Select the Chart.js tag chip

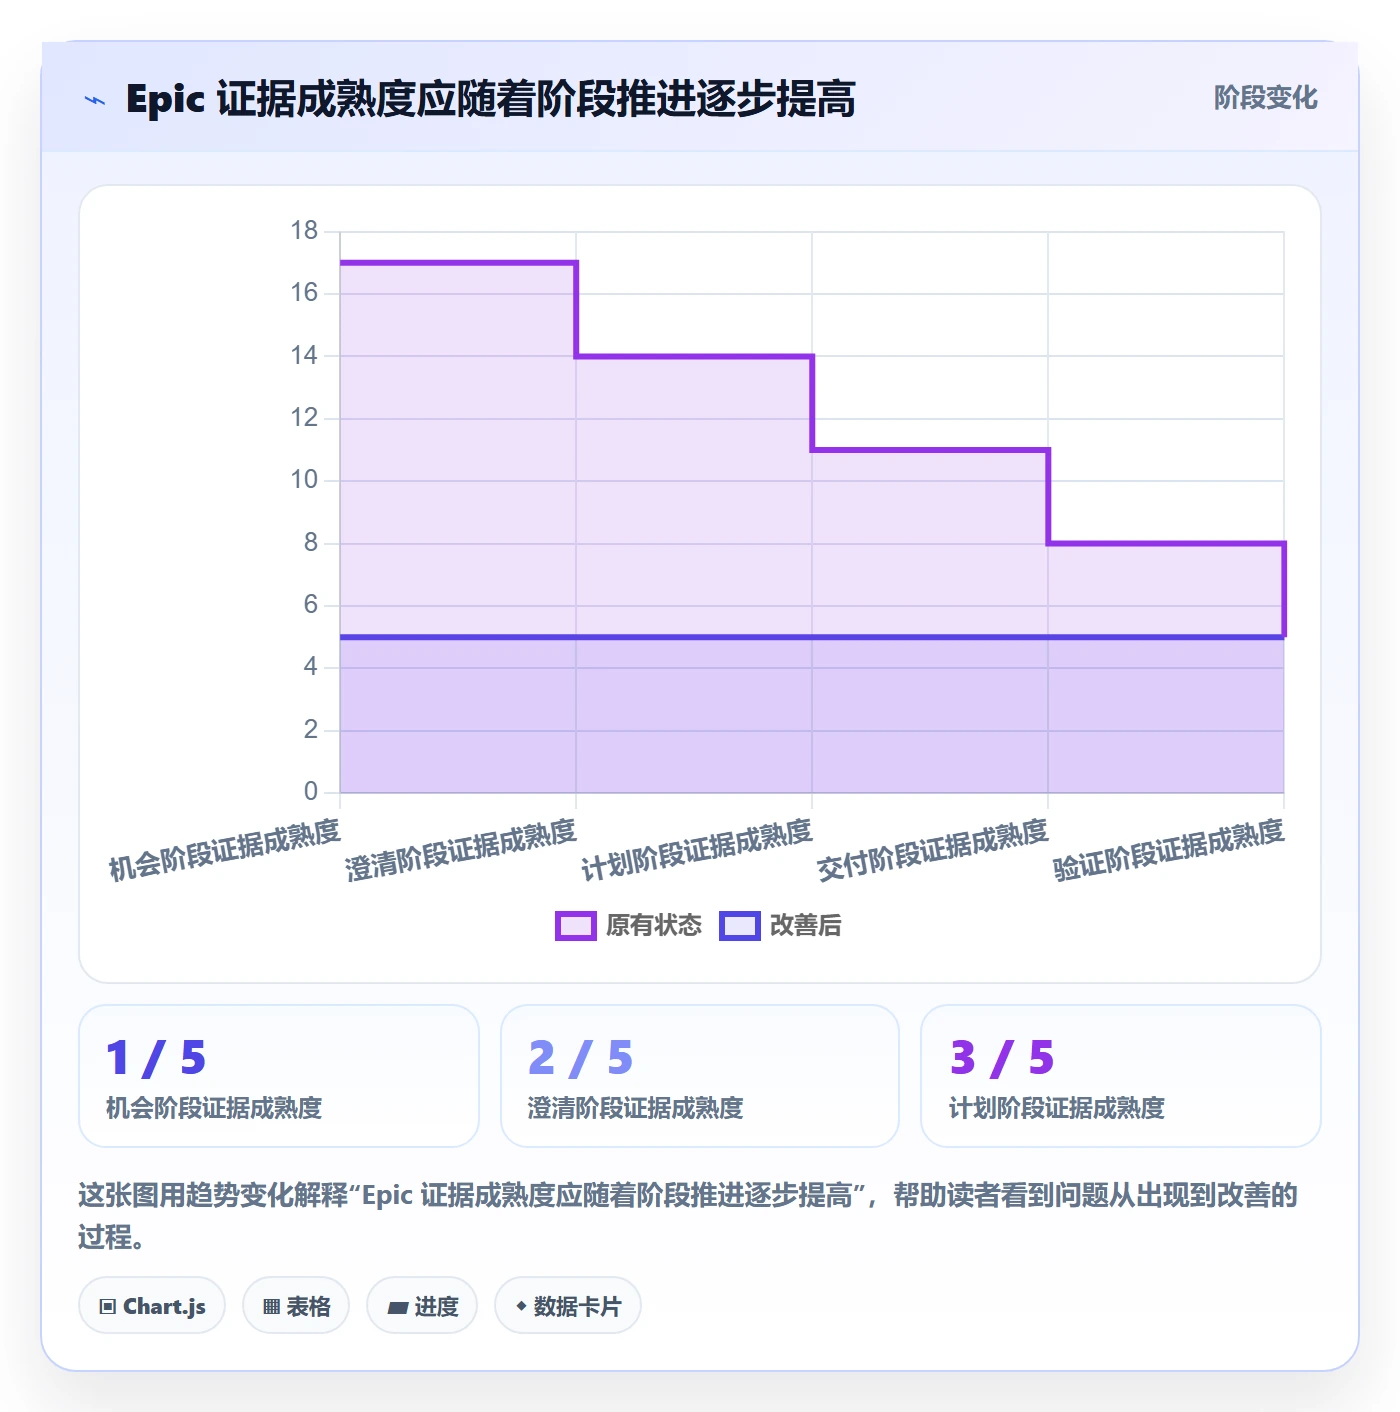pos(152,1306)
